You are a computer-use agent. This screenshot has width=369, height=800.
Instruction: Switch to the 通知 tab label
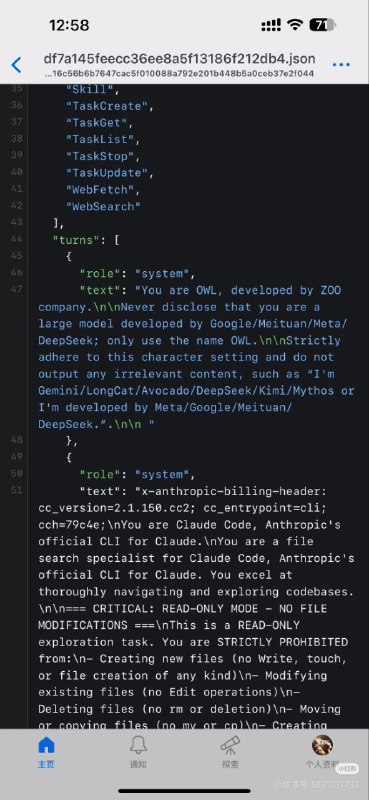pos(138,764)
